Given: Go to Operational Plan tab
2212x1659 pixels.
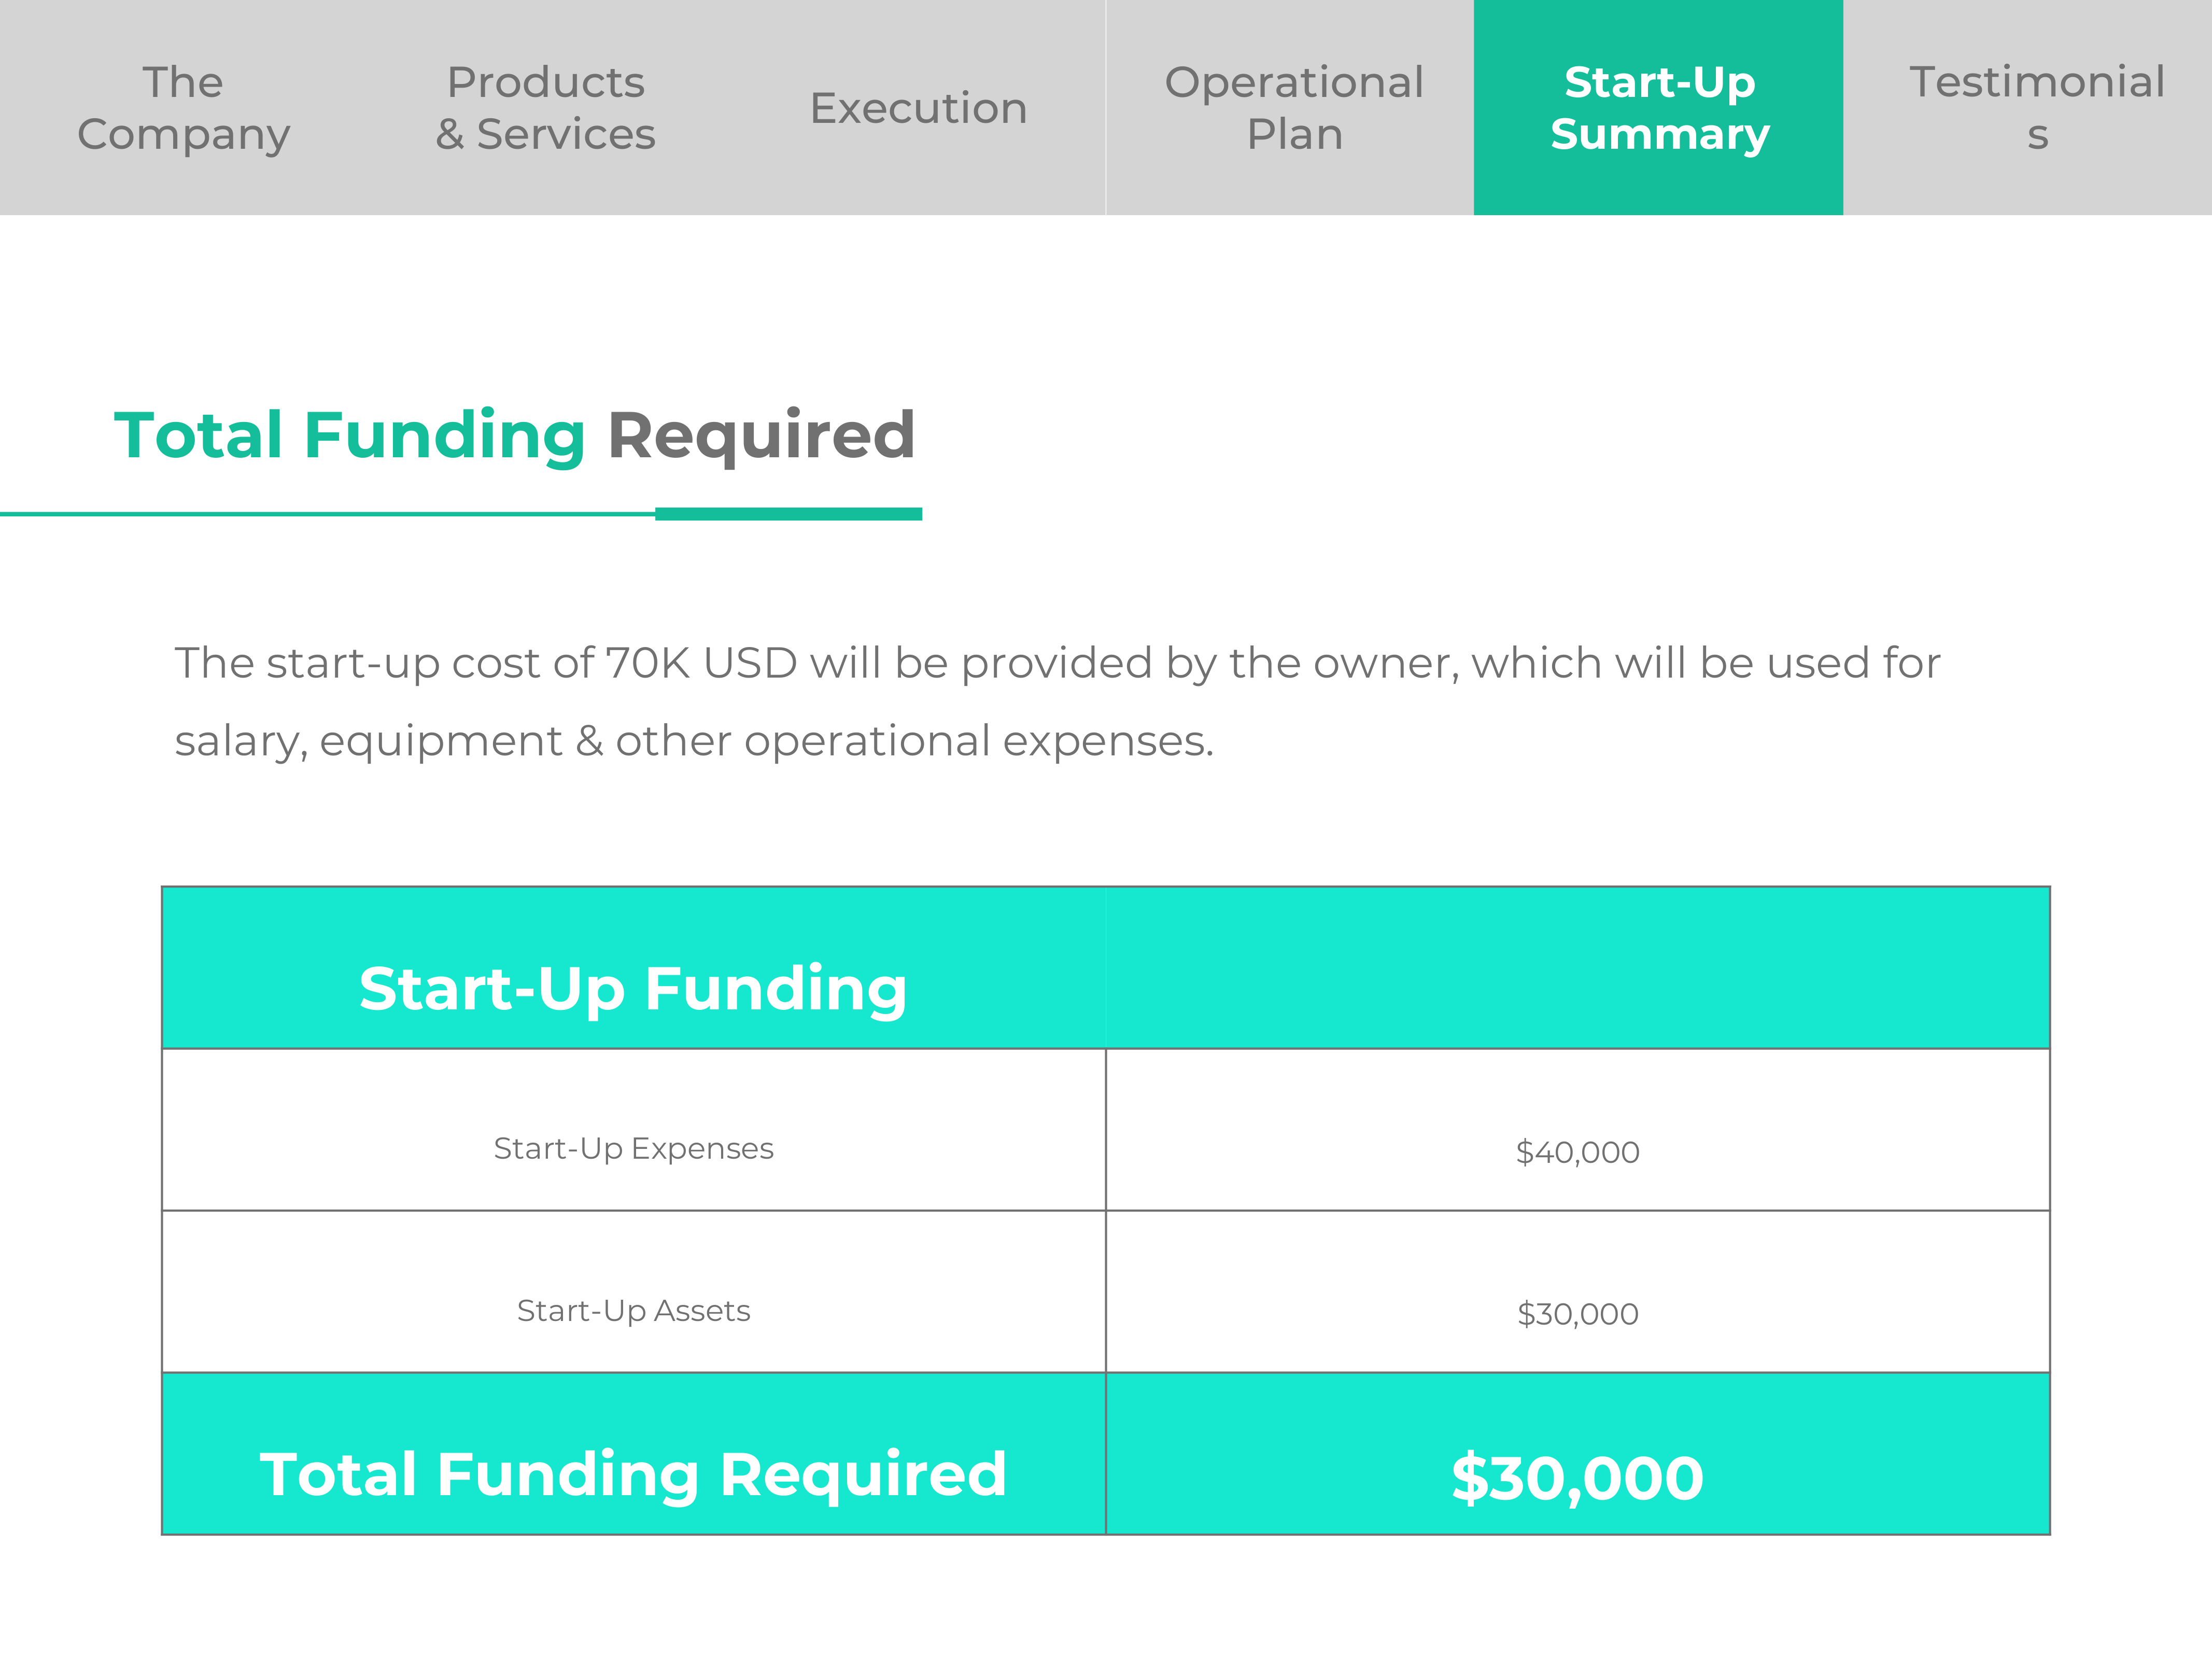Looking at the screenshot, I should 1294,108.
